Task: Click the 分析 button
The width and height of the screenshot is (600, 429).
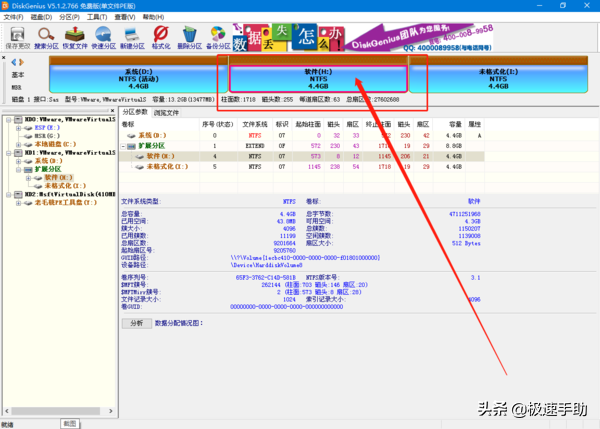Action: tap(137, 323)
